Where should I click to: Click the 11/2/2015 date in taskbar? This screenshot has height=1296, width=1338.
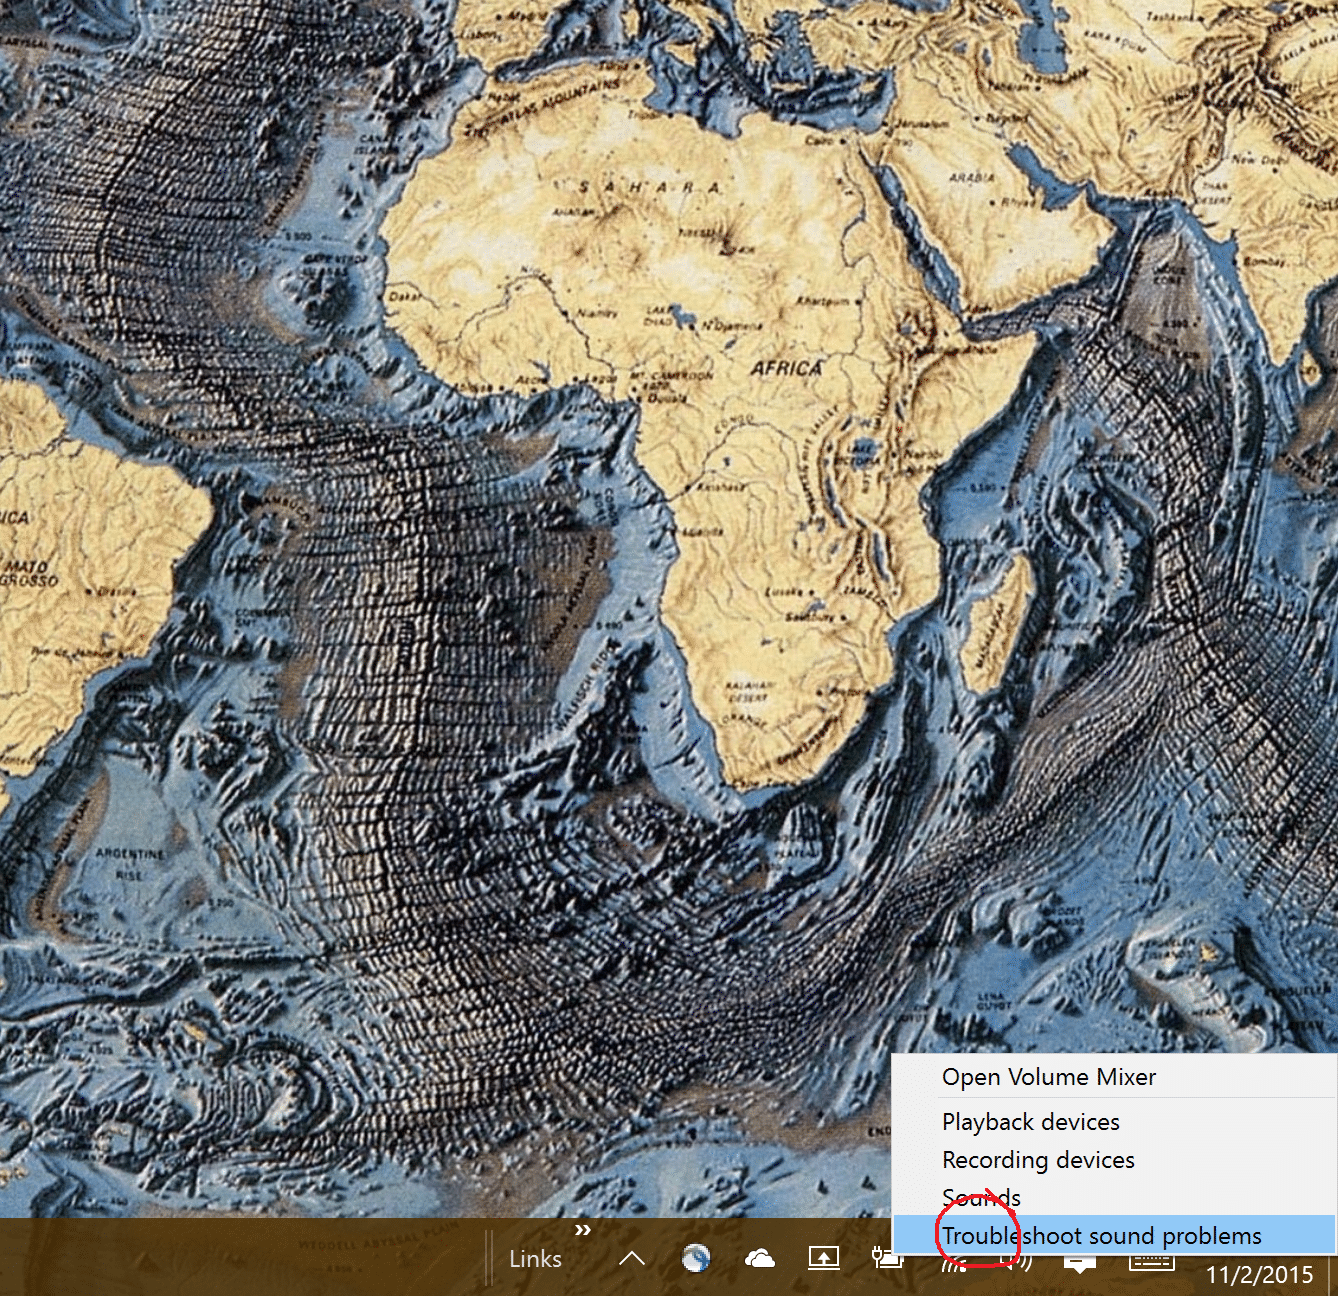coord(1259,1274)
